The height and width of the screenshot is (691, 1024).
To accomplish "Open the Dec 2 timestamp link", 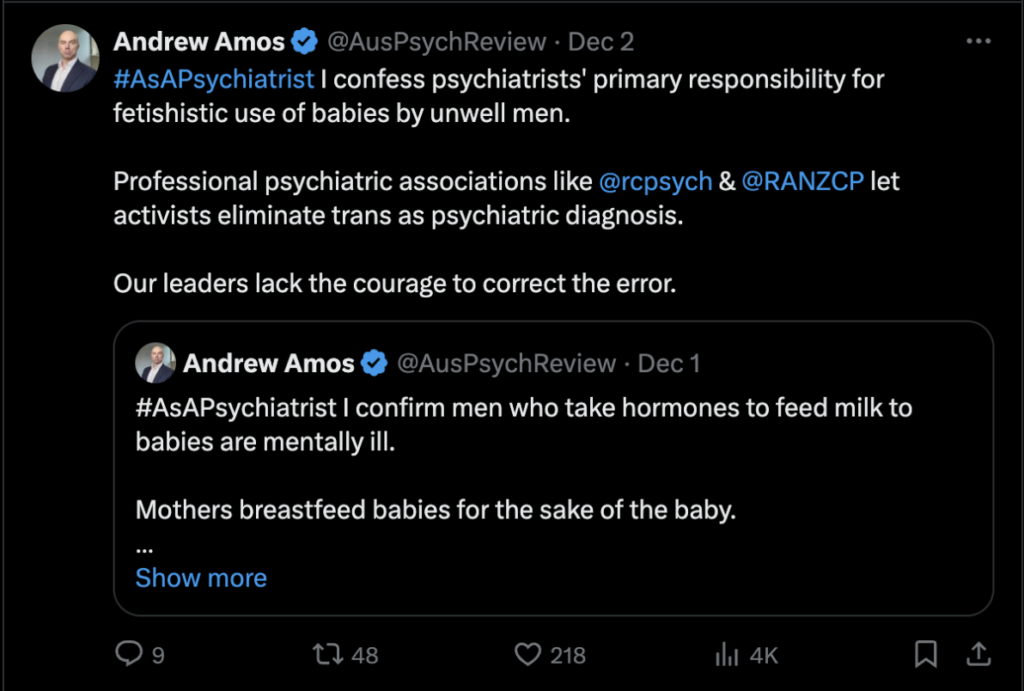I will [601, 42].
